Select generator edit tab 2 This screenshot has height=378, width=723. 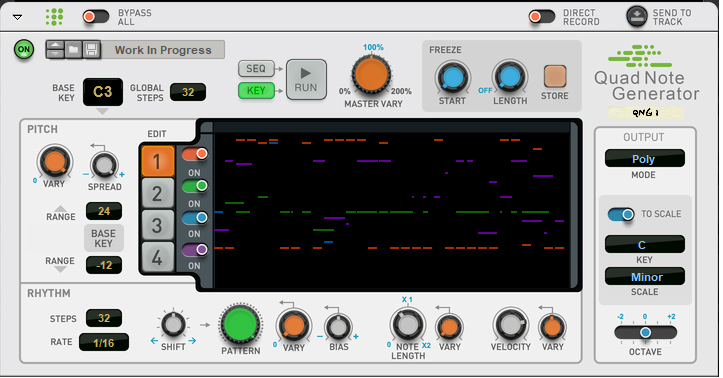157,194
